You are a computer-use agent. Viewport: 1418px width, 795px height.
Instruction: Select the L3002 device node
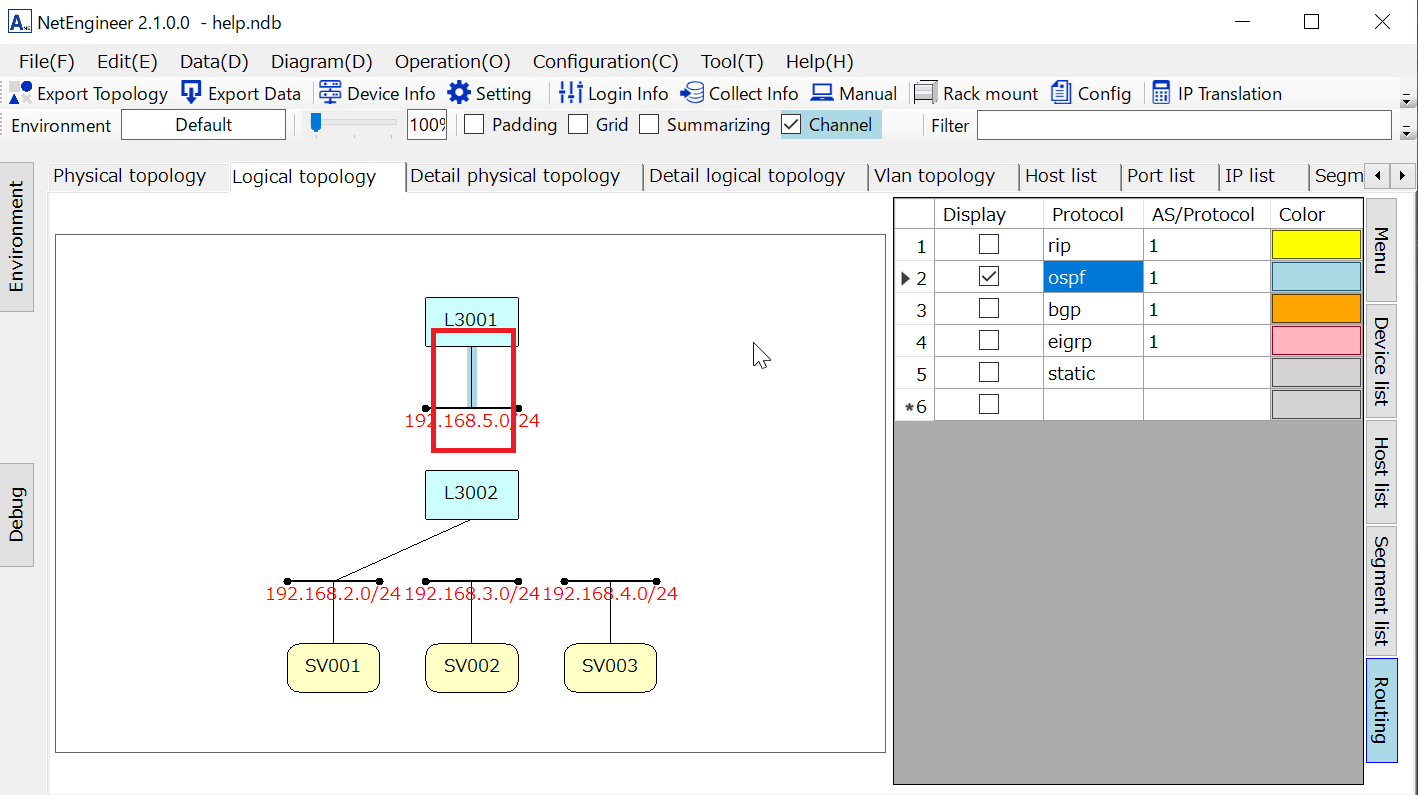[471, 494]
